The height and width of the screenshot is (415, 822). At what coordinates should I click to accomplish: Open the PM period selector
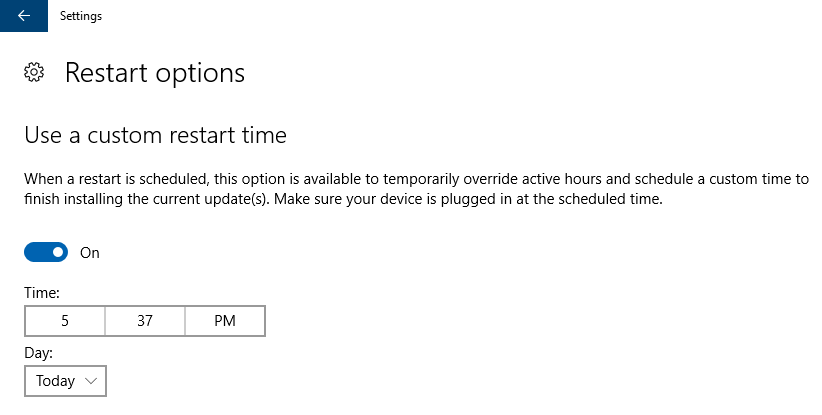coord(225,321)
